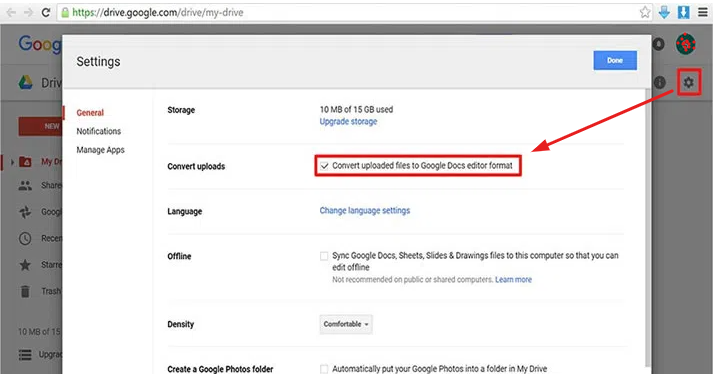Click the My Drive folder icon
716x374 pixels.
click(x=26, y=162)
